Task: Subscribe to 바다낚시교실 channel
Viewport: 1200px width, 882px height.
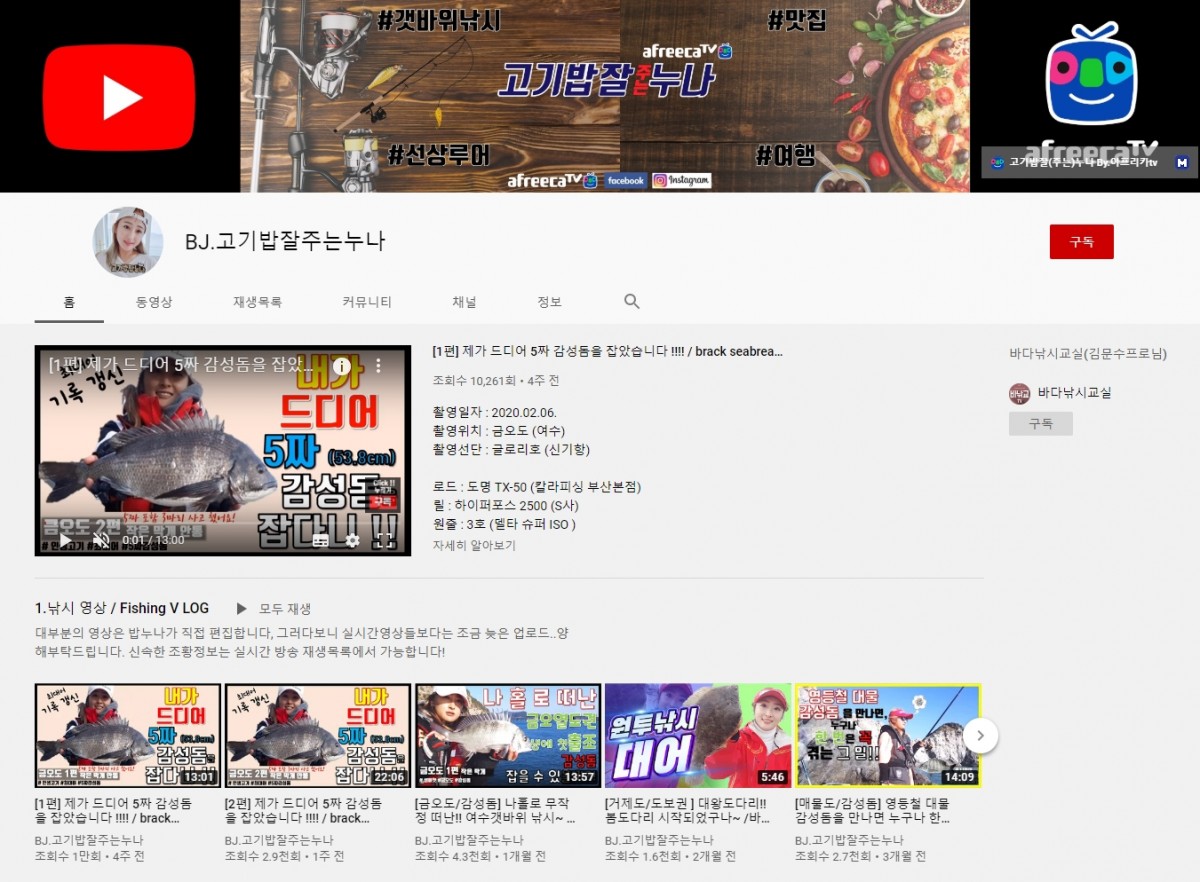Action: click(x=1040, y=424)
